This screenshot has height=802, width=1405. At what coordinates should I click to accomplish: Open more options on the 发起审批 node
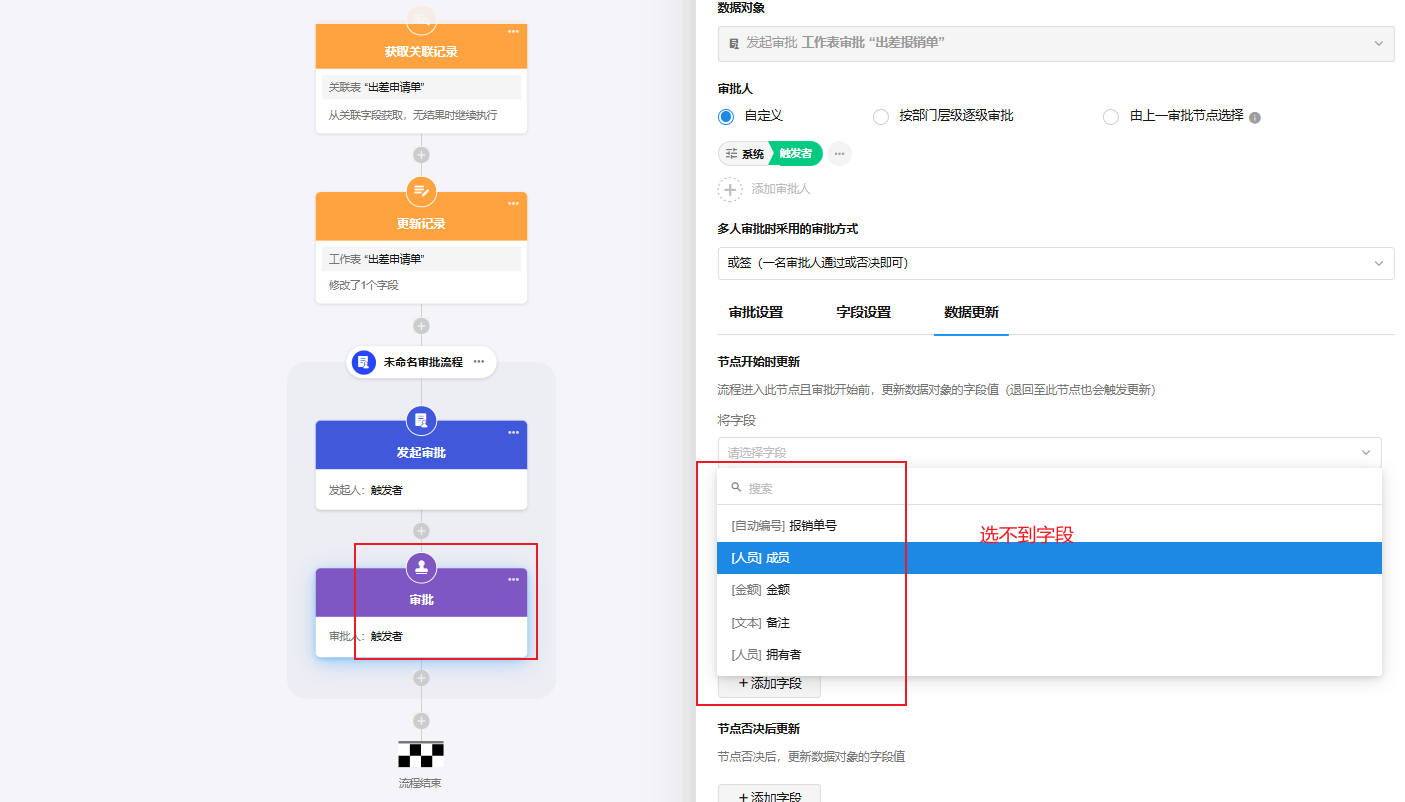[513, 432]
